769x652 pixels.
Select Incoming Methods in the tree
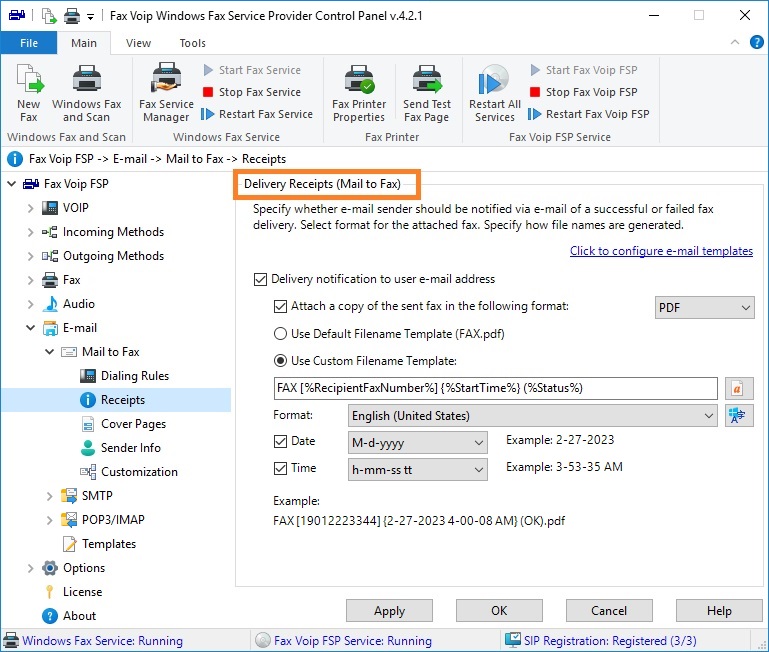click(113, 232)
